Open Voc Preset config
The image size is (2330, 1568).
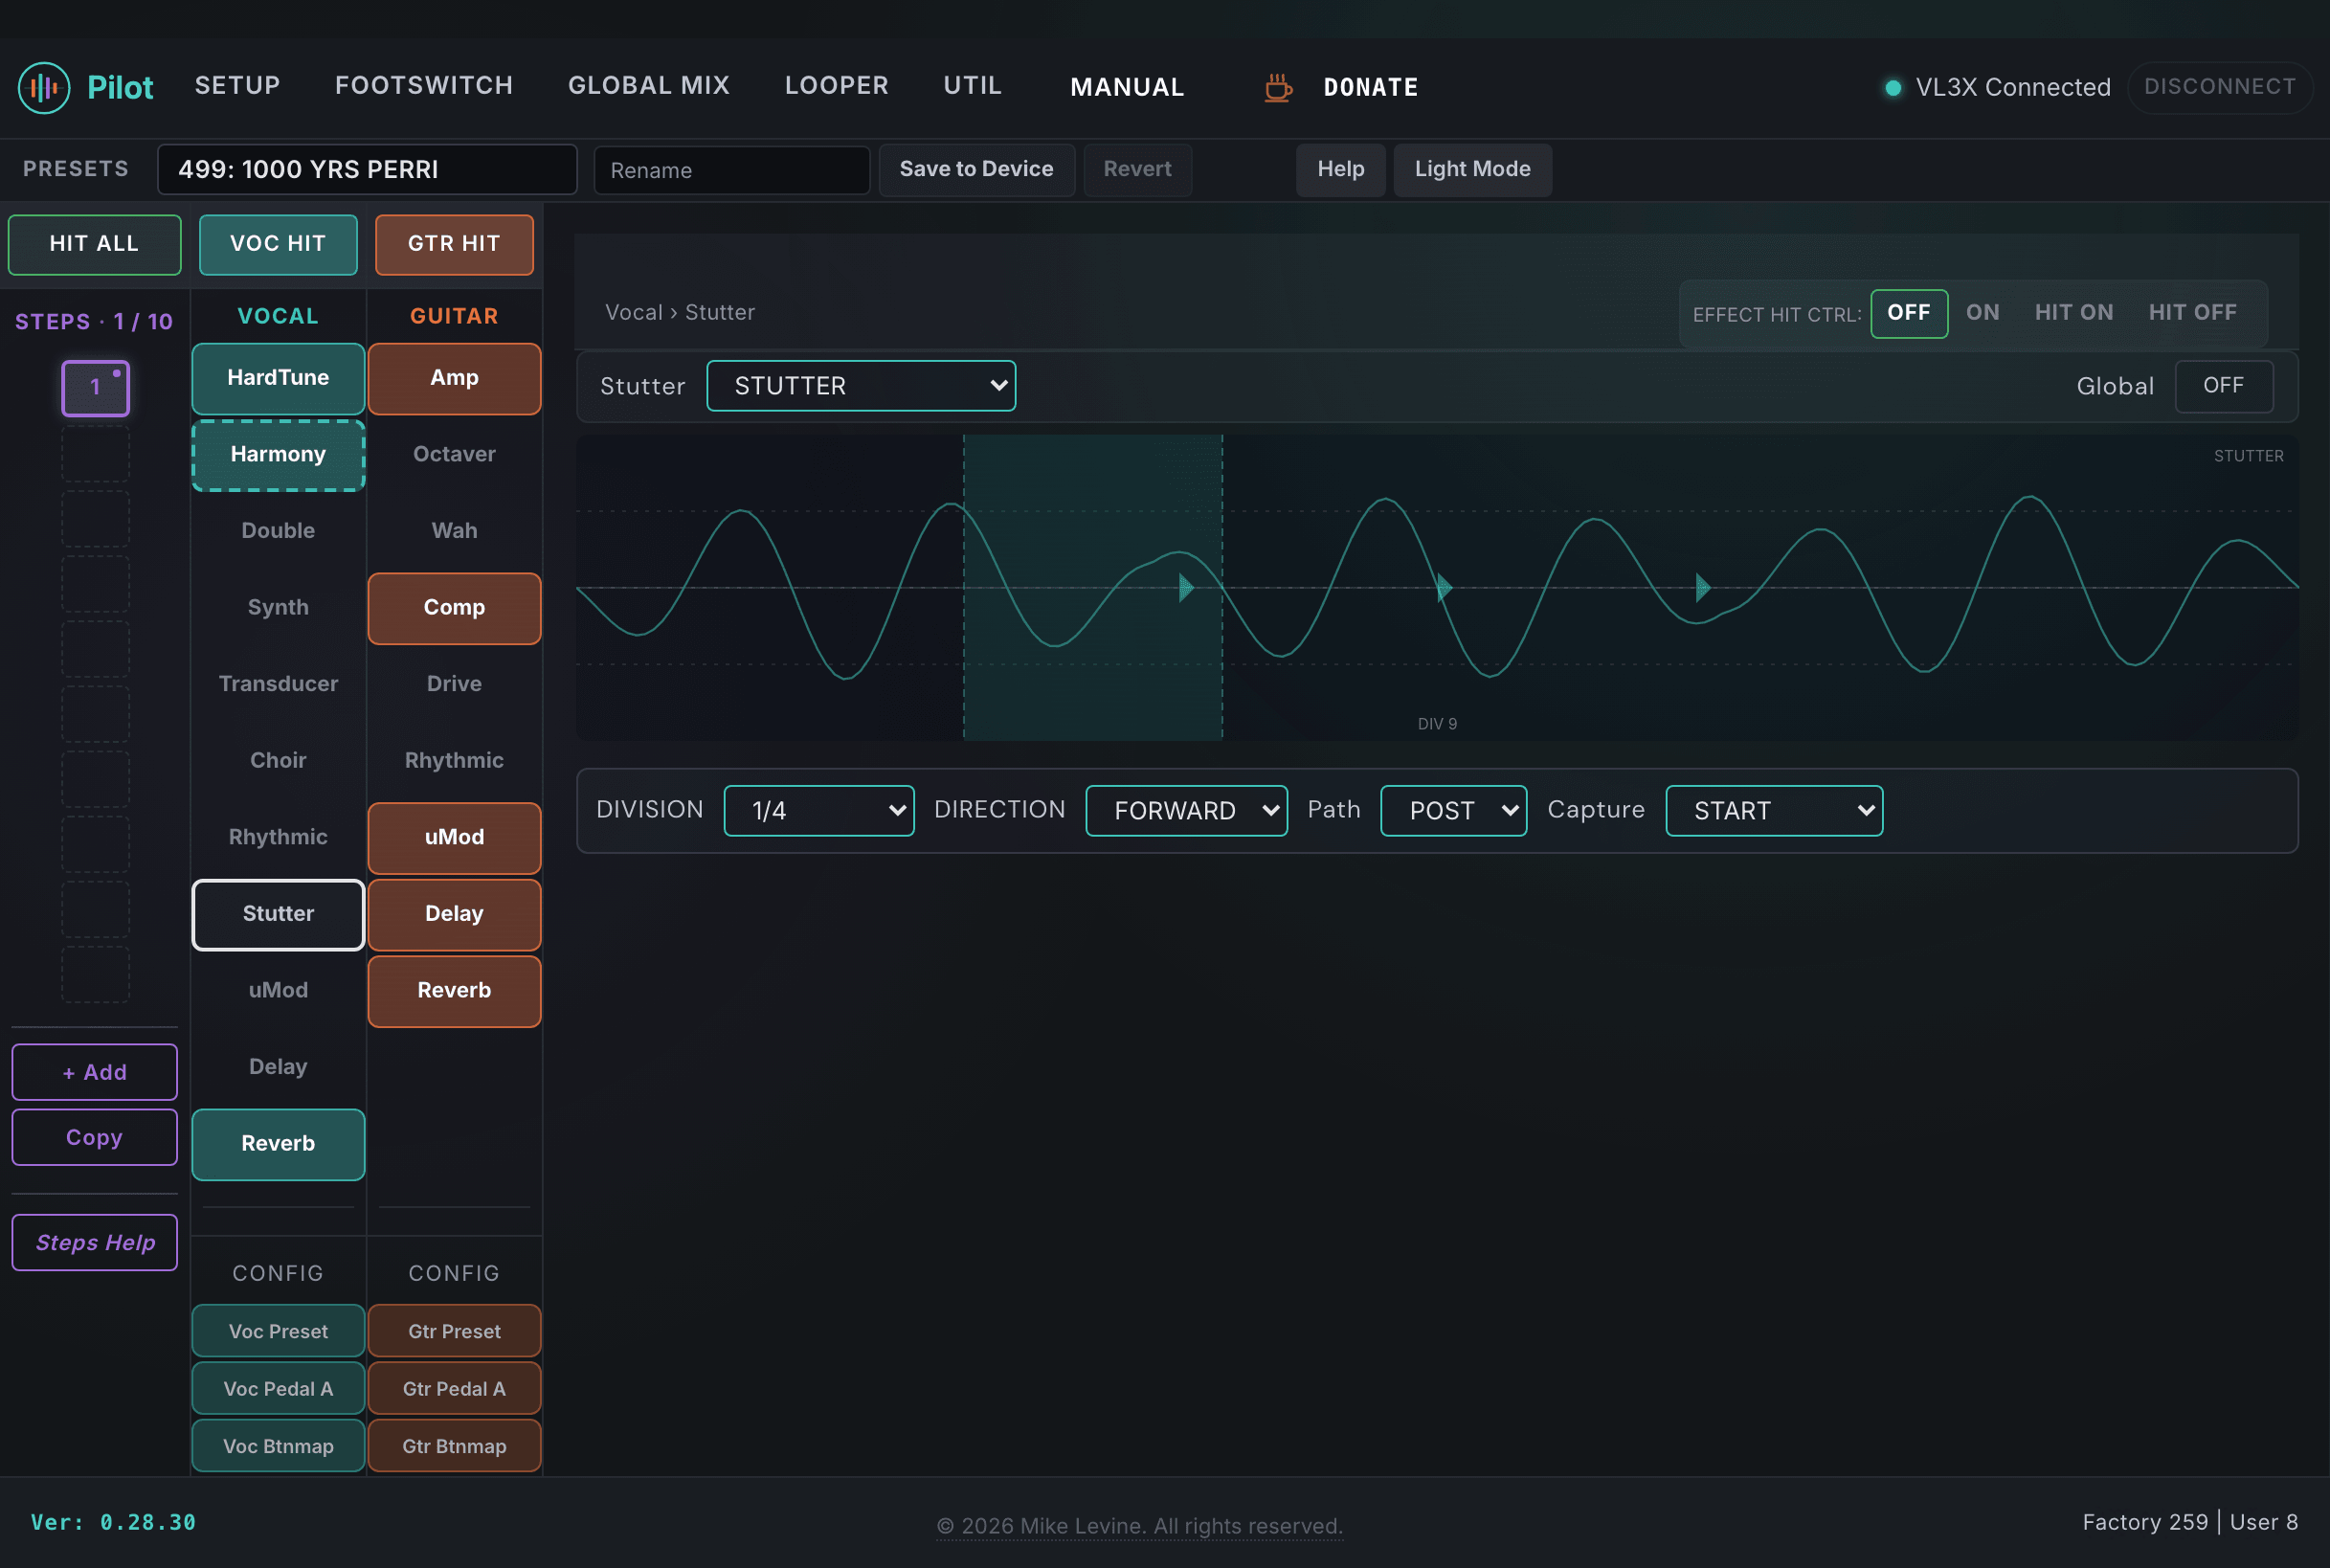tap(278, 1332)
